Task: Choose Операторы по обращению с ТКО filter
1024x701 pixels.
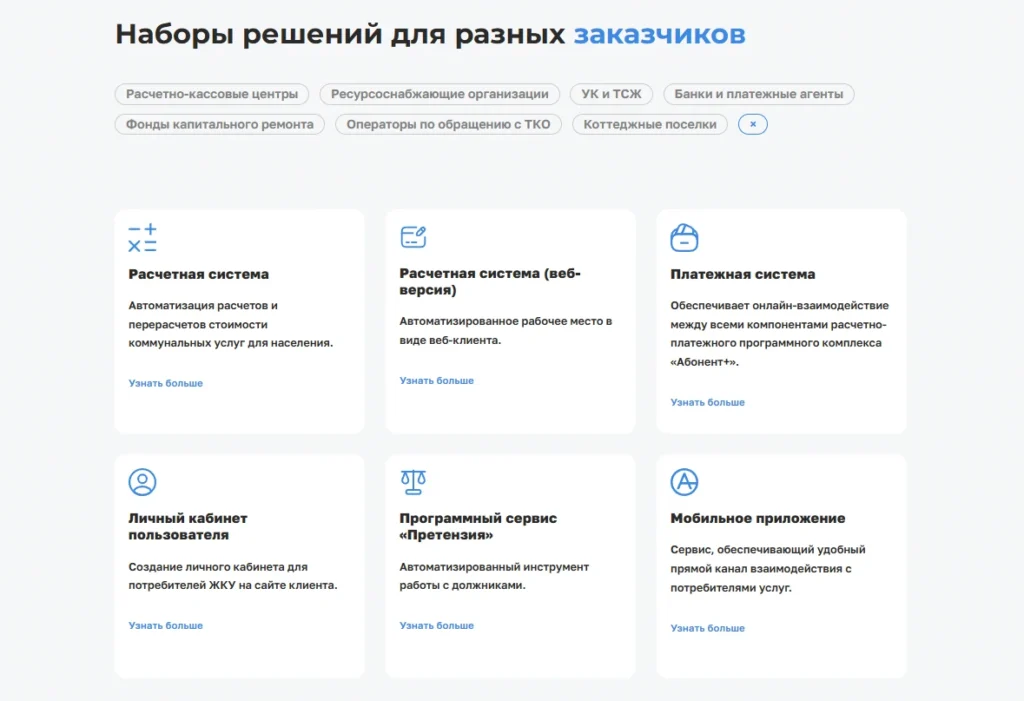Action: pos(448,124)
